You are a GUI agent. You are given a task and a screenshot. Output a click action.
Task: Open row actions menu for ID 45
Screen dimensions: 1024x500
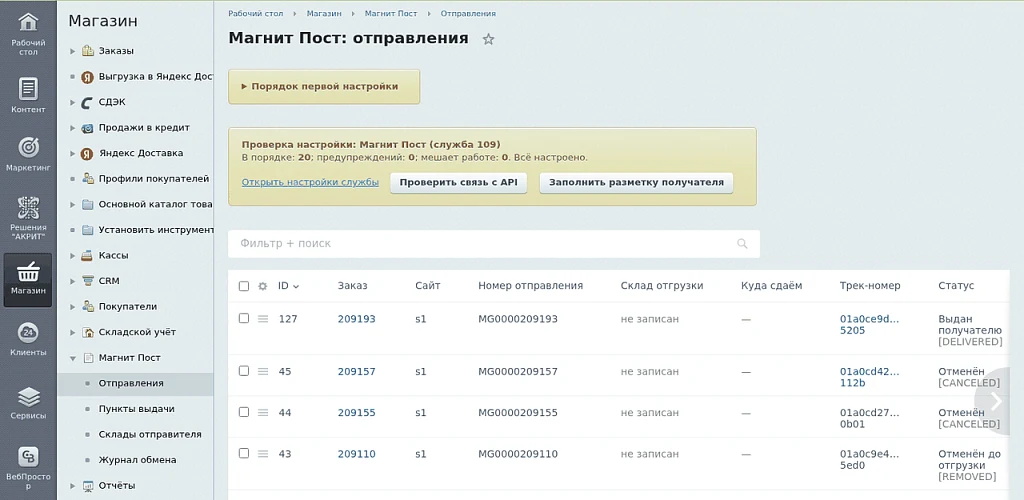[263, 371]
